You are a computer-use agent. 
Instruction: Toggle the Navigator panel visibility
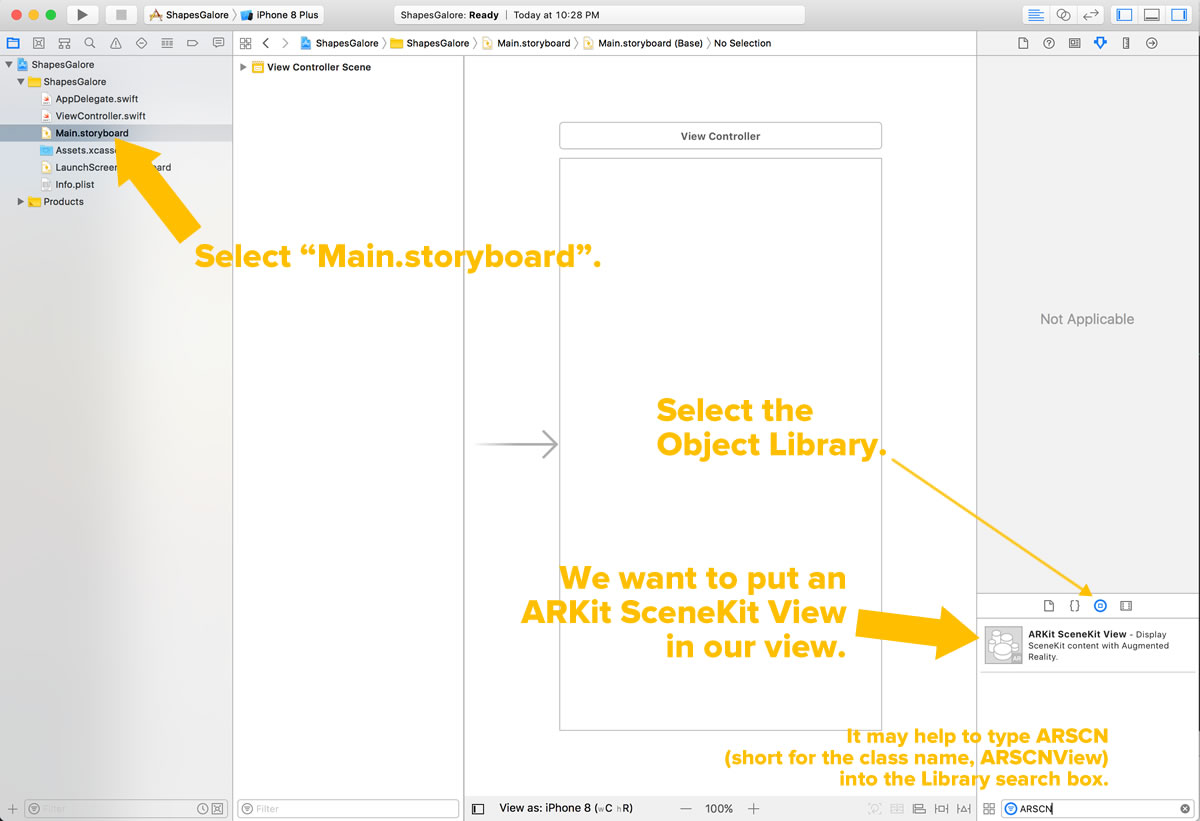pos(1124,15)
